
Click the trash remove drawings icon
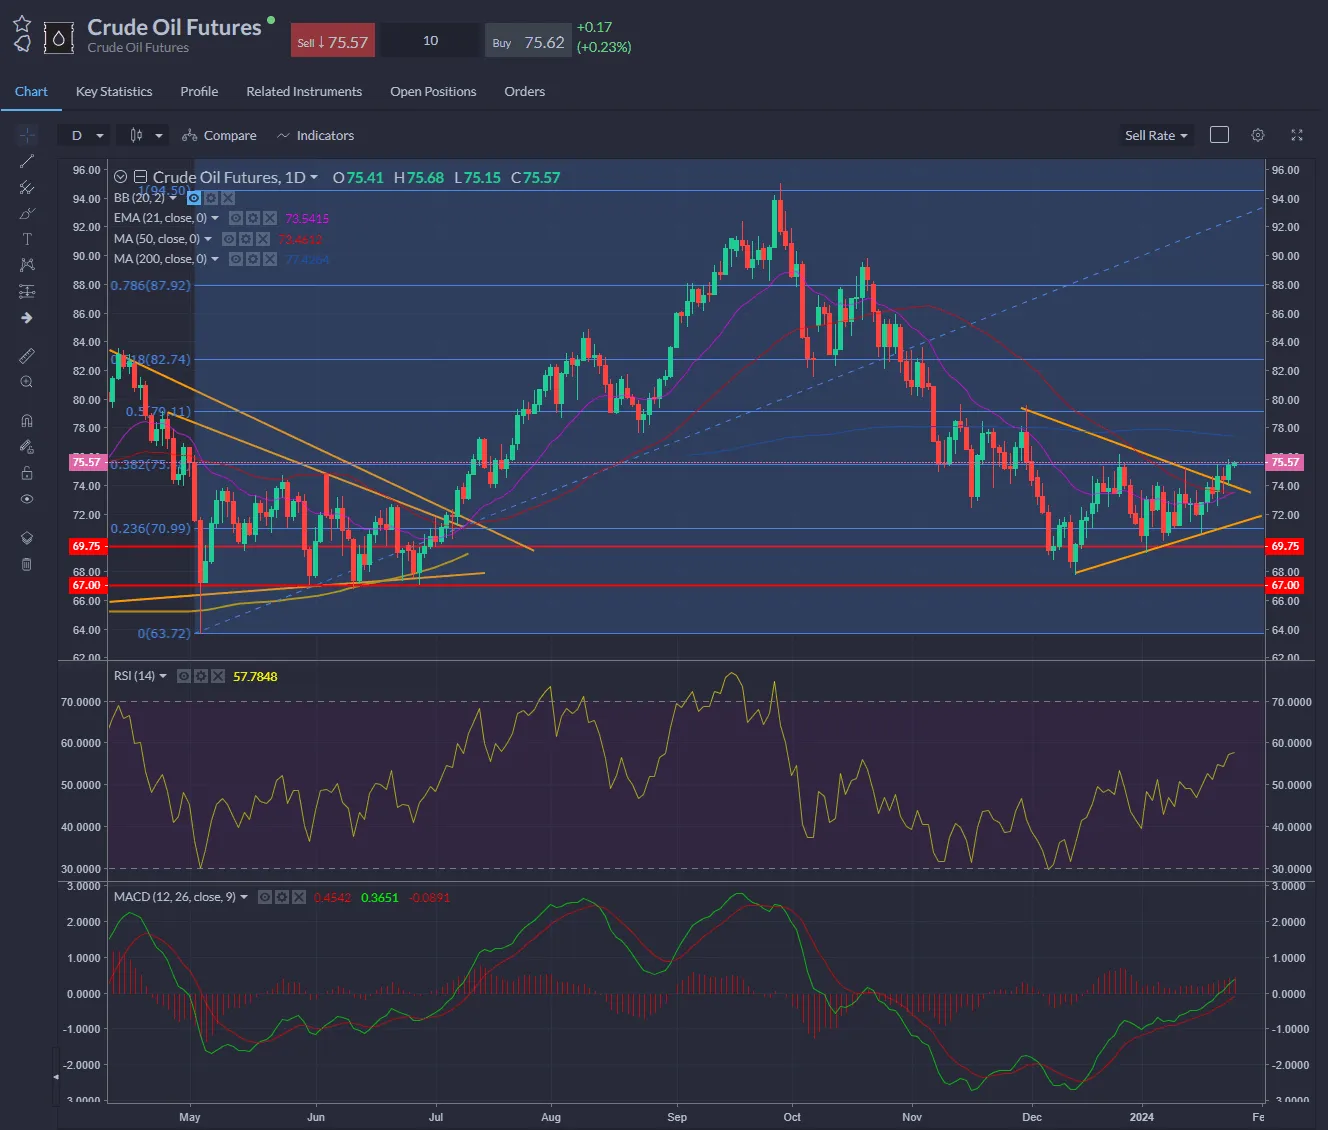(27, 565)
